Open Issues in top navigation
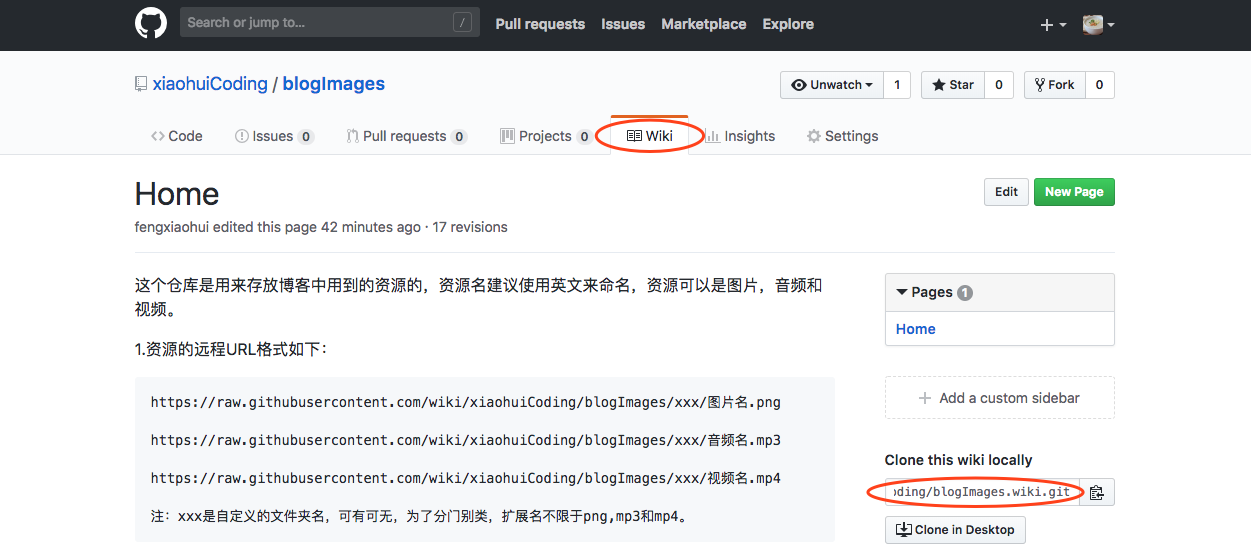The height and width of the screenshot is (550, 1251). (623, 24)
